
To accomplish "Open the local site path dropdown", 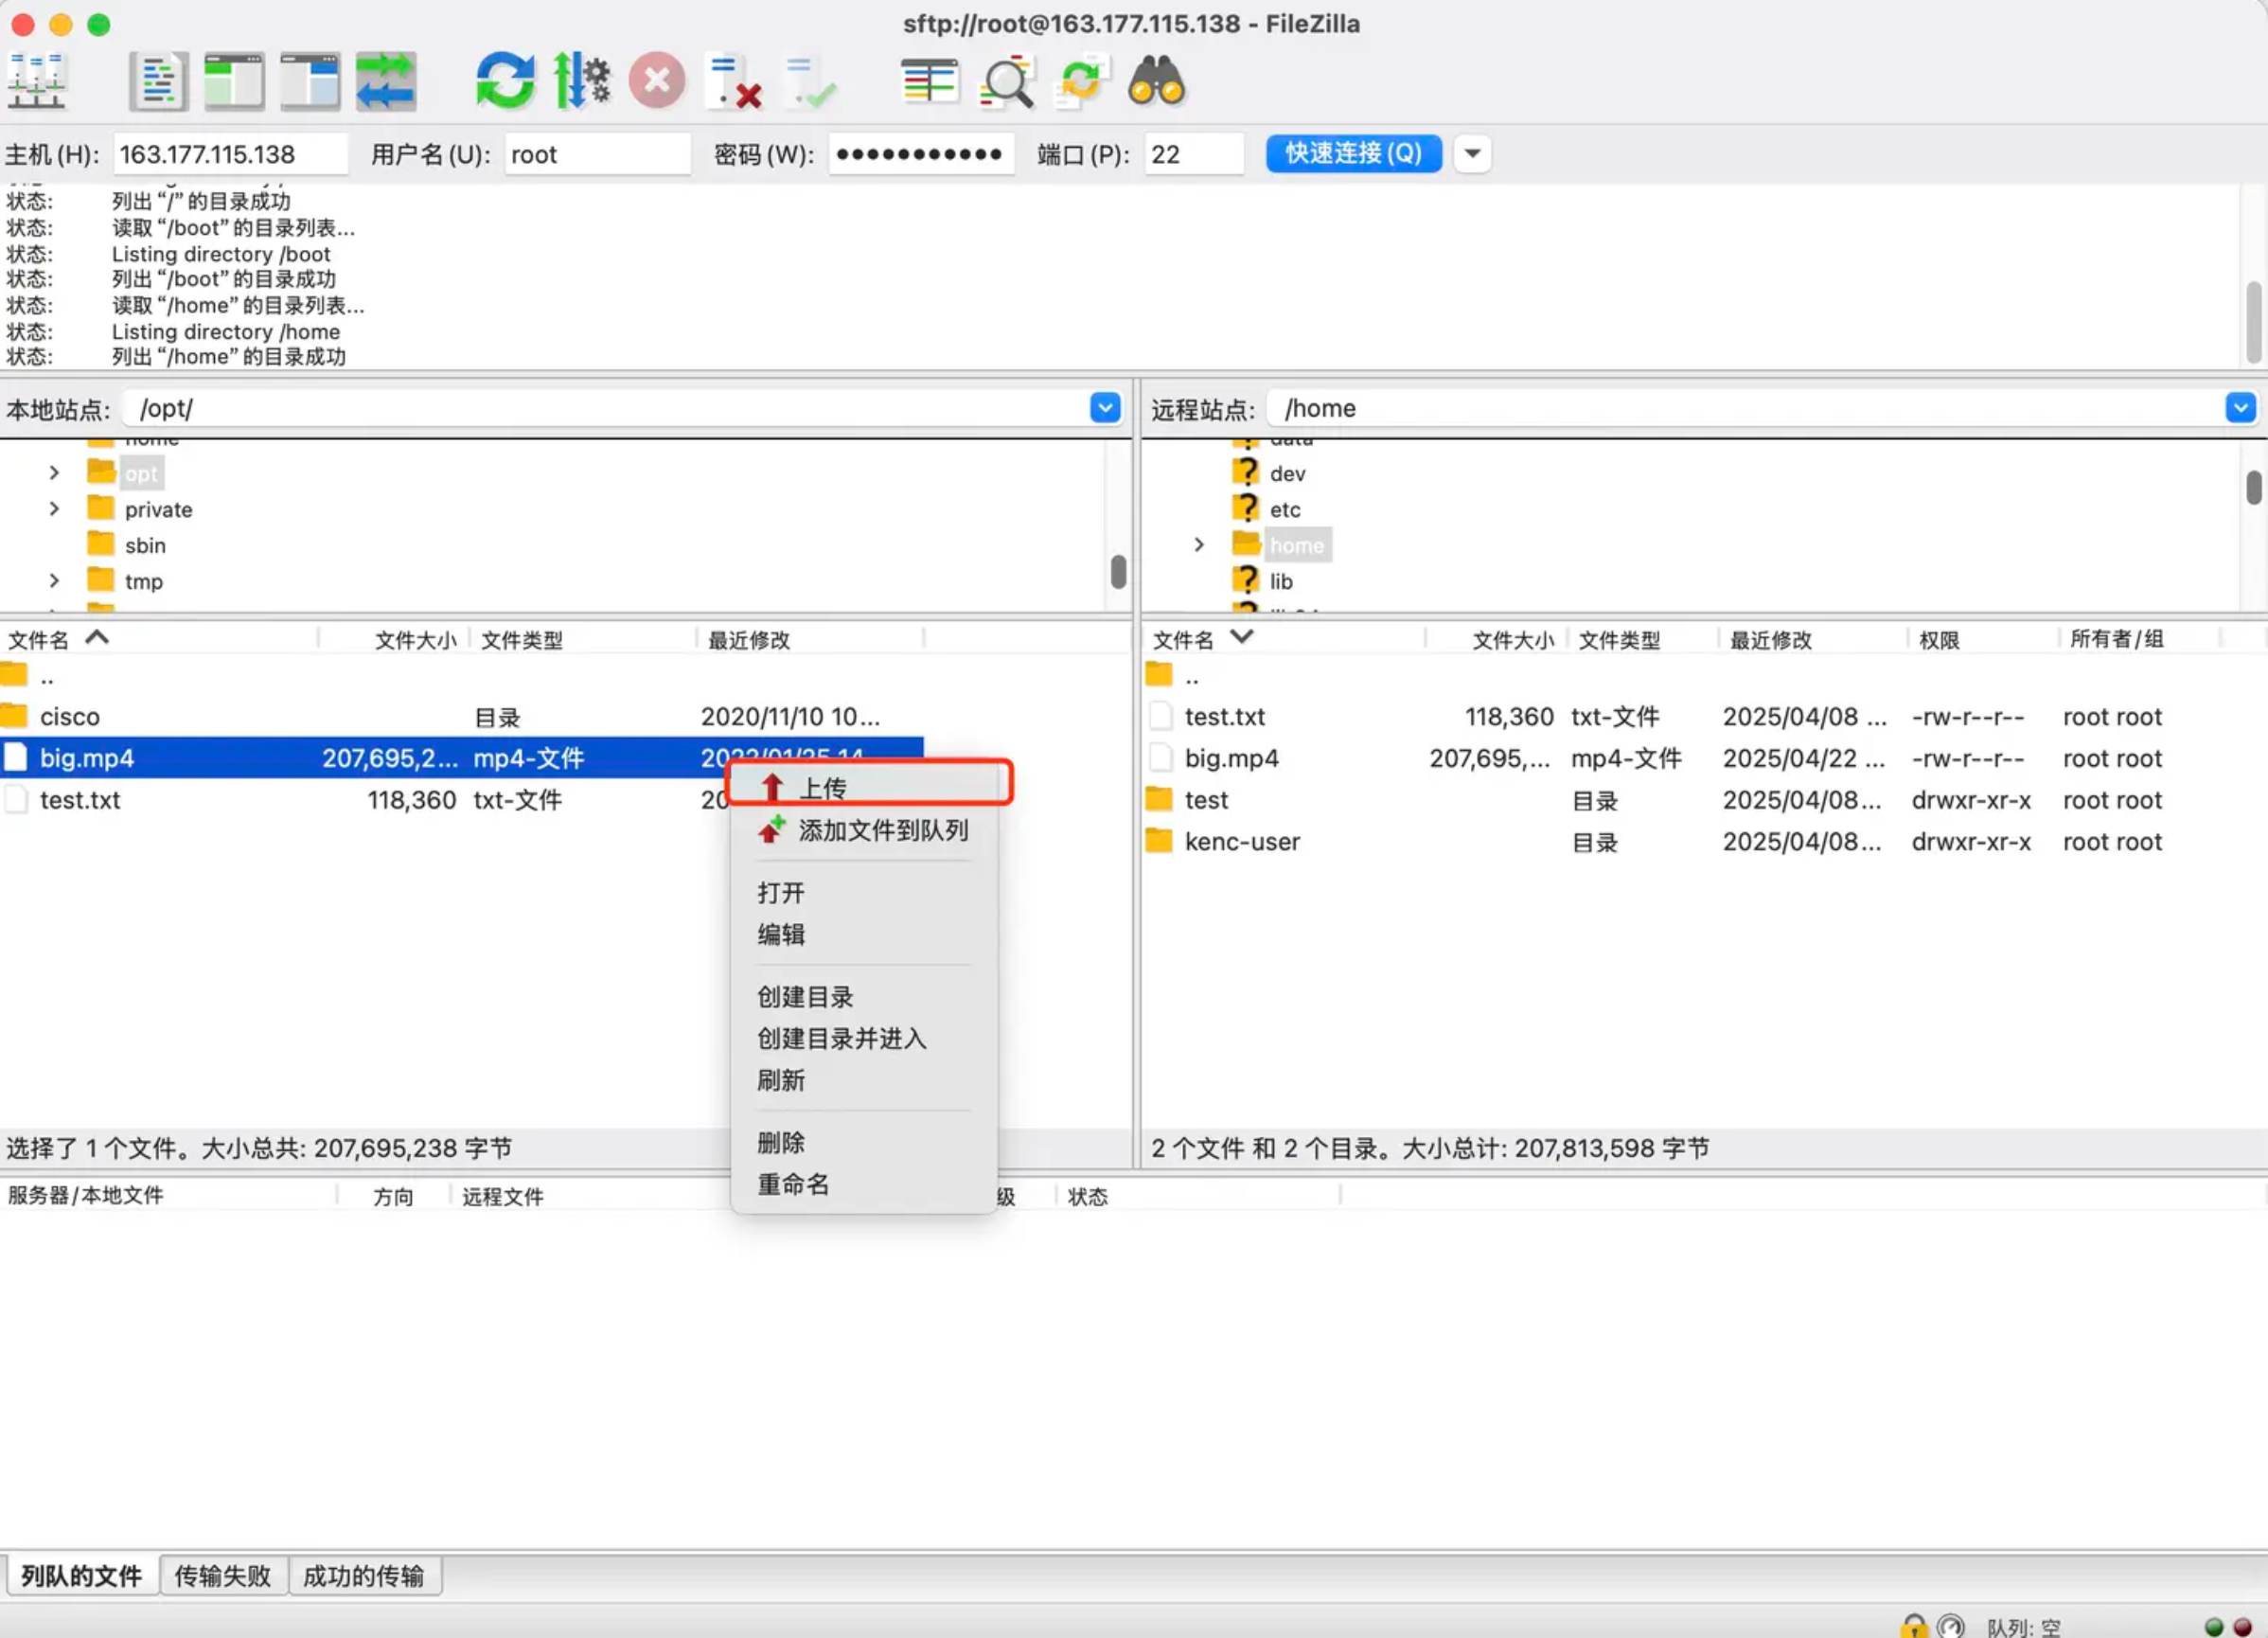I will pos(1105,408).
